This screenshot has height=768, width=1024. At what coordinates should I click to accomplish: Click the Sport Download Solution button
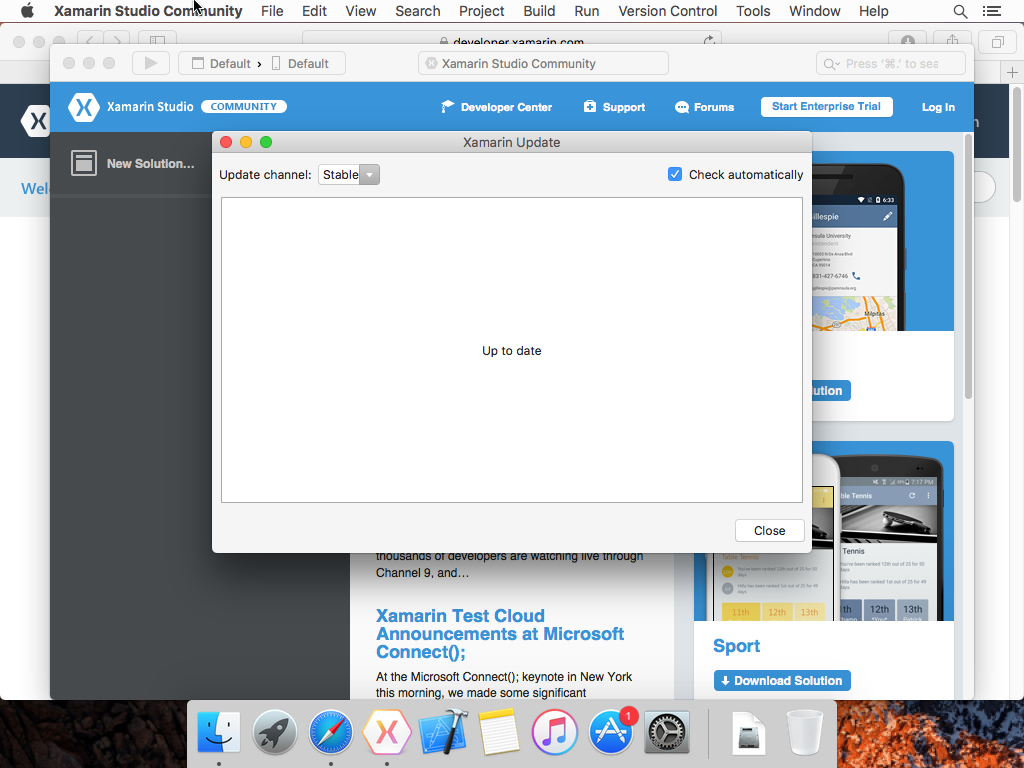(782, 681)
